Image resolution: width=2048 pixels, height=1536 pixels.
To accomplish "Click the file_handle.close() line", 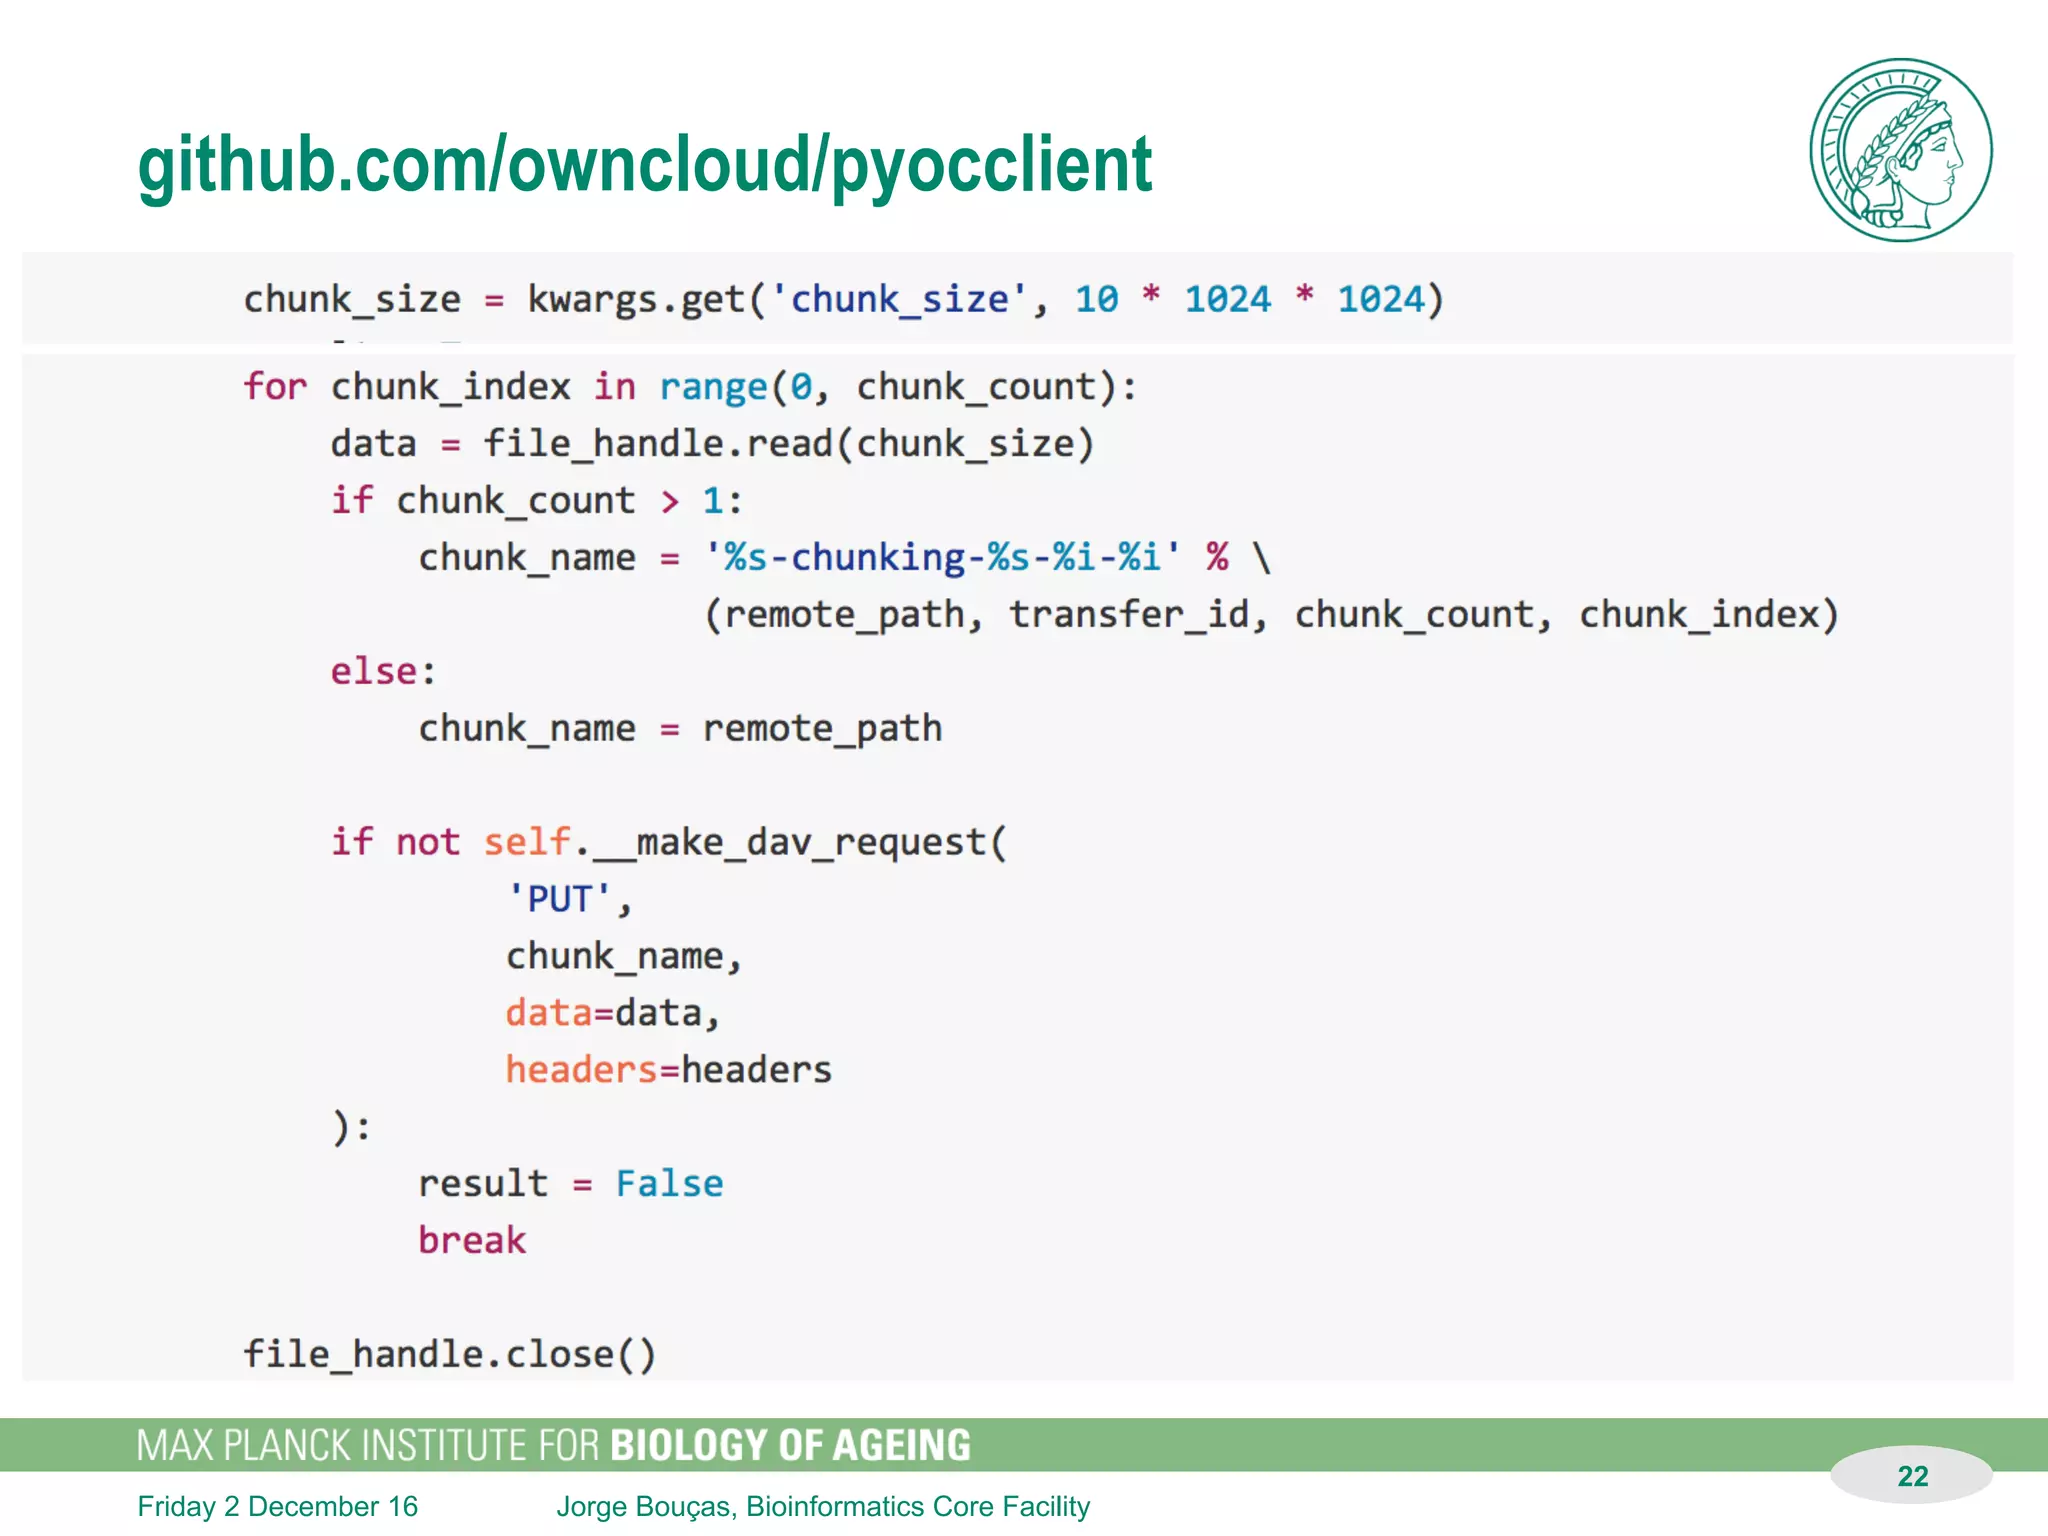I will pos(449,1355).
